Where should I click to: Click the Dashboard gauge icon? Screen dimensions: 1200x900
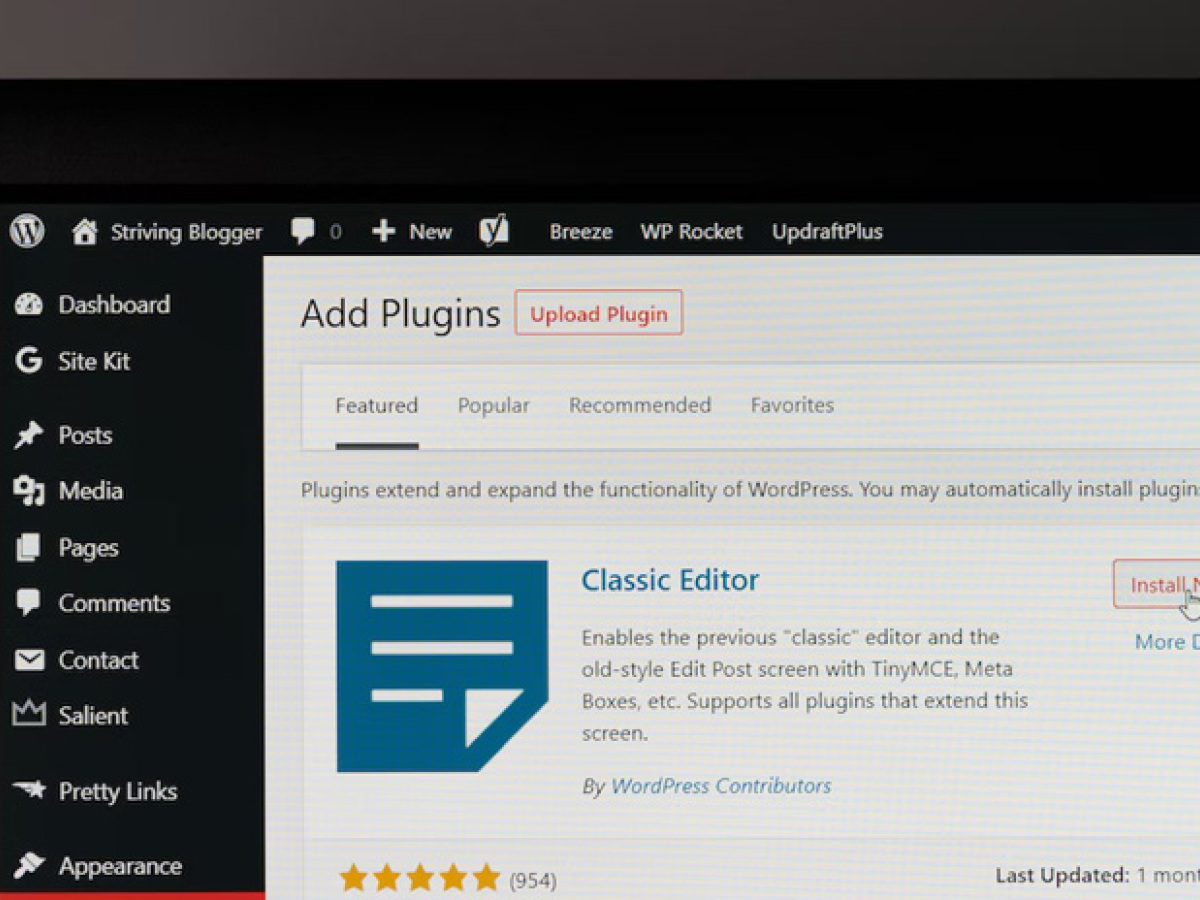click(x=29, y=305)
